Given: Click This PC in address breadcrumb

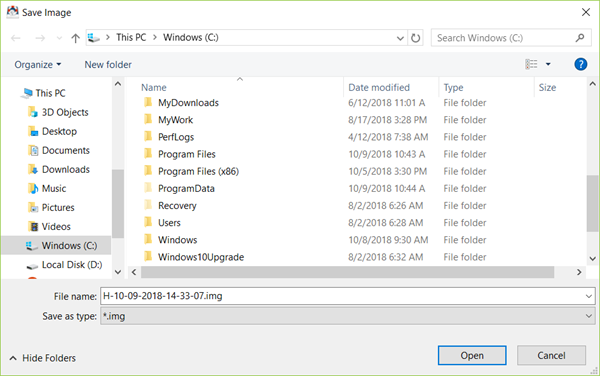Looking at the screenshot, I should (x=131, y=37).
